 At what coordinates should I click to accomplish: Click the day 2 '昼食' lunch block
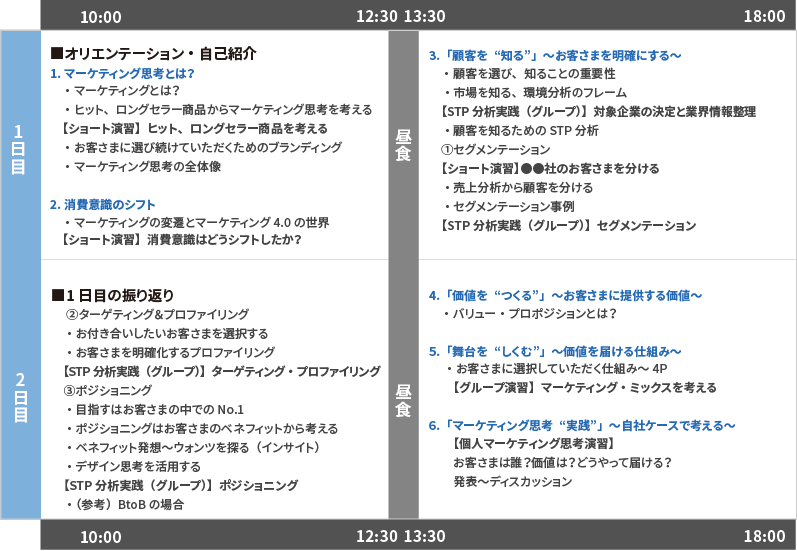click(404, 401)
